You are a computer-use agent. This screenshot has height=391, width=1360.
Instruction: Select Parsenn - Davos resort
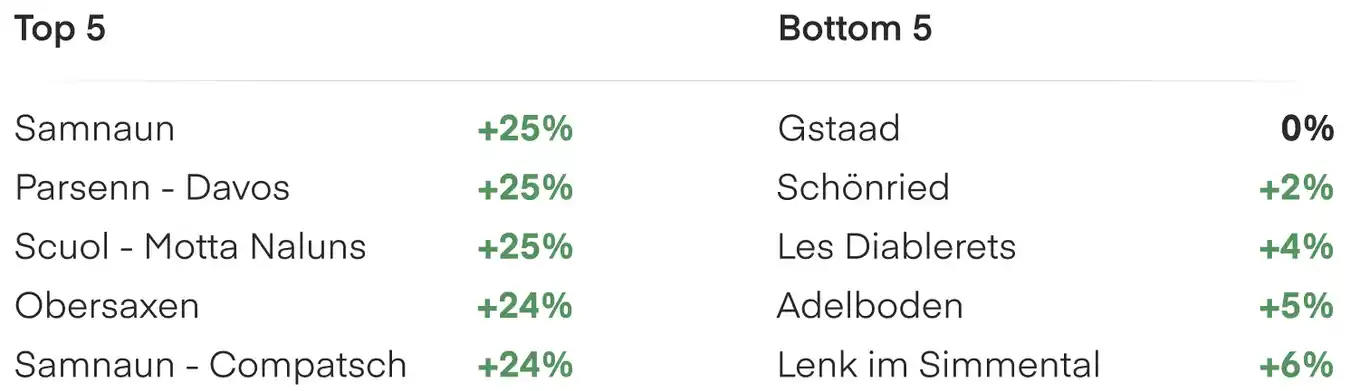pyautogui.click(x=152, y=187)
